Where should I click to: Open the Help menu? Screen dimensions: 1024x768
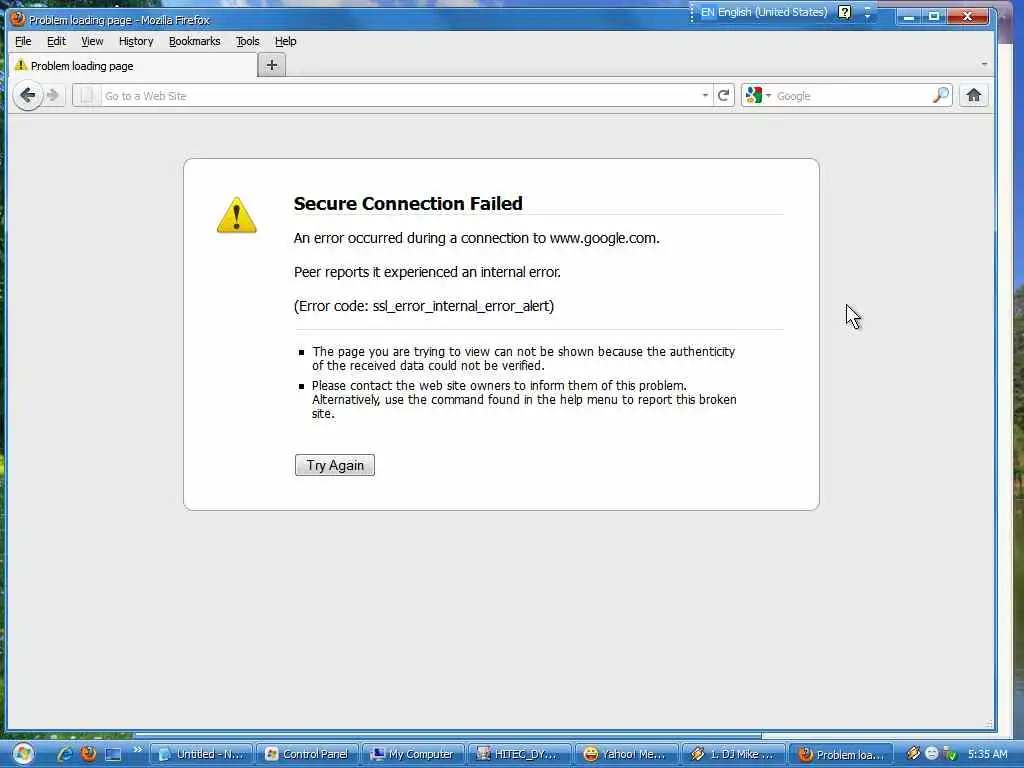(x=285, y=41)
